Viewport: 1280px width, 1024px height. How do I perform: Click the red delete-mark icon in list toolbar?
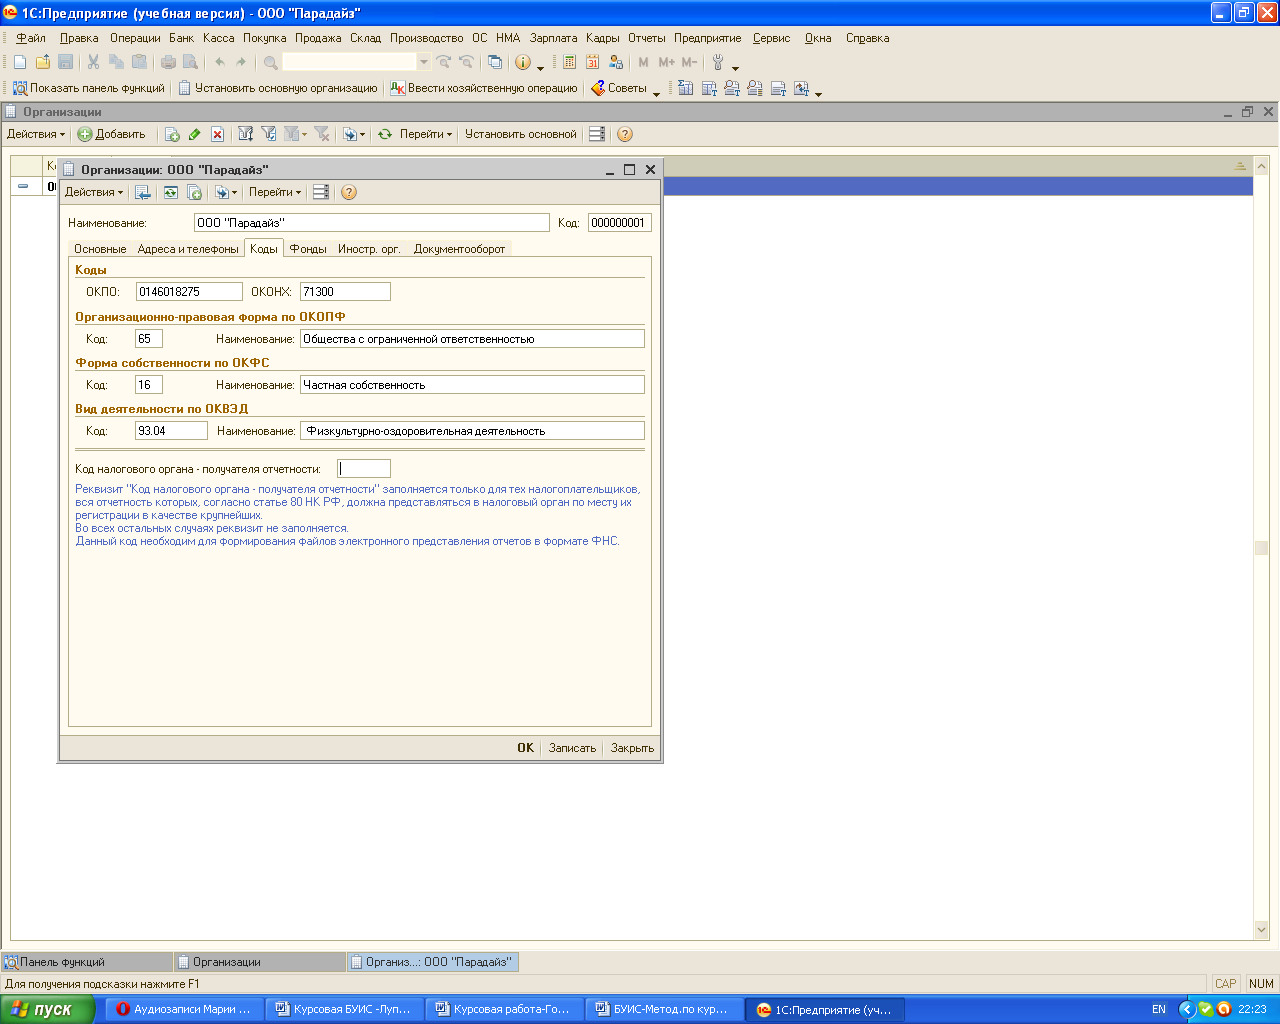click(217, 134)
